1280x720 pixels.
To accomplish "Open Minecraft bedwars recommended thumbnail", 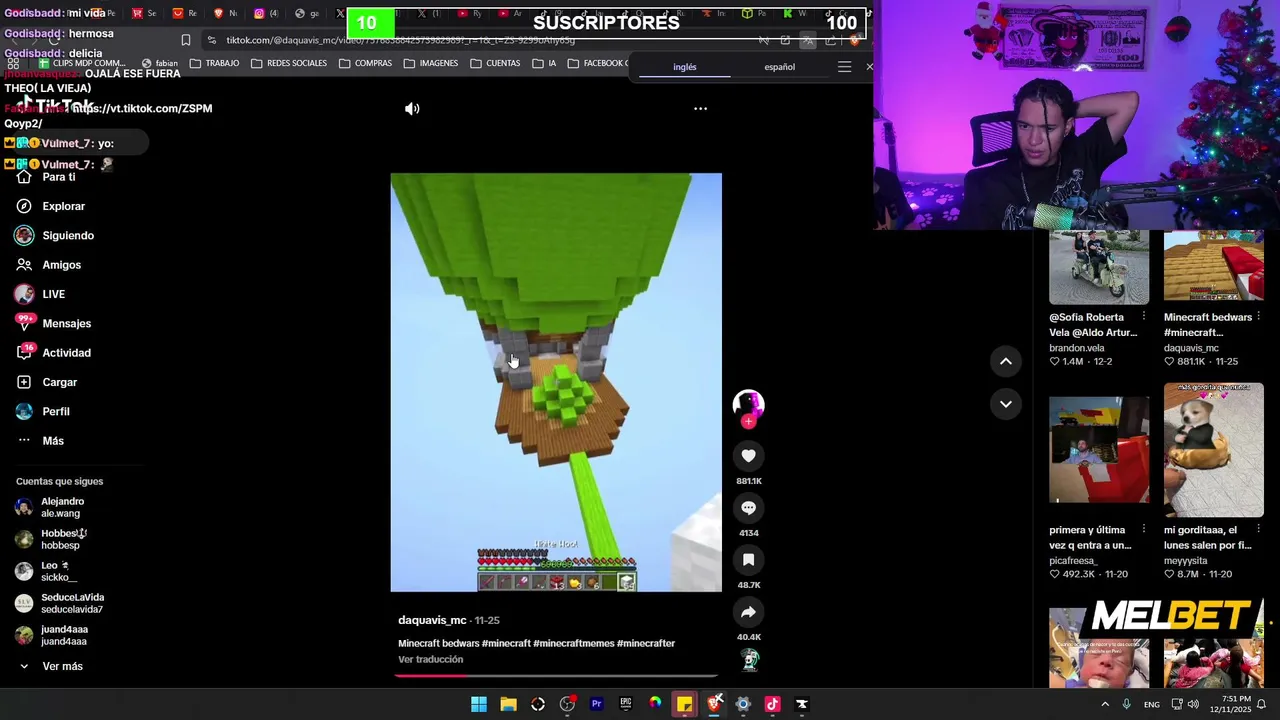I will [x=1213, y=267].
